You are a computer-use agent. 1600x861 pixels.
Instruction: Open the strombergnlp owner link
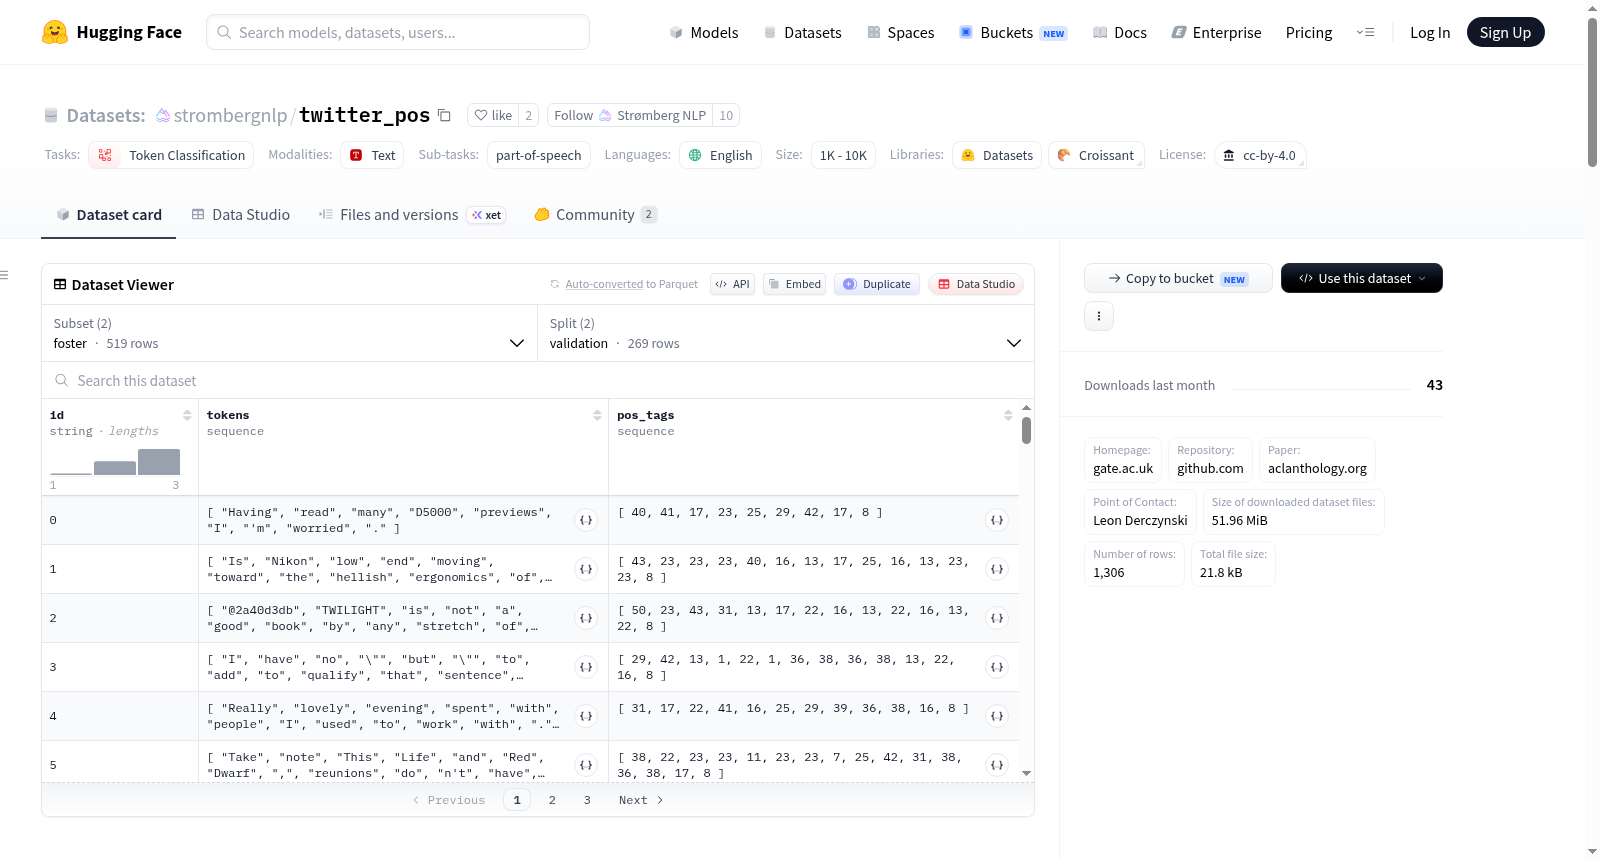[x=230, y=115]
